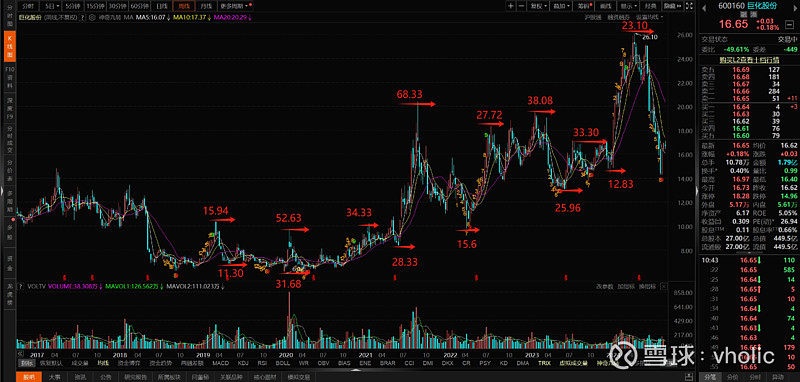Select the 日线 daily period

click(x=162, y=6)
